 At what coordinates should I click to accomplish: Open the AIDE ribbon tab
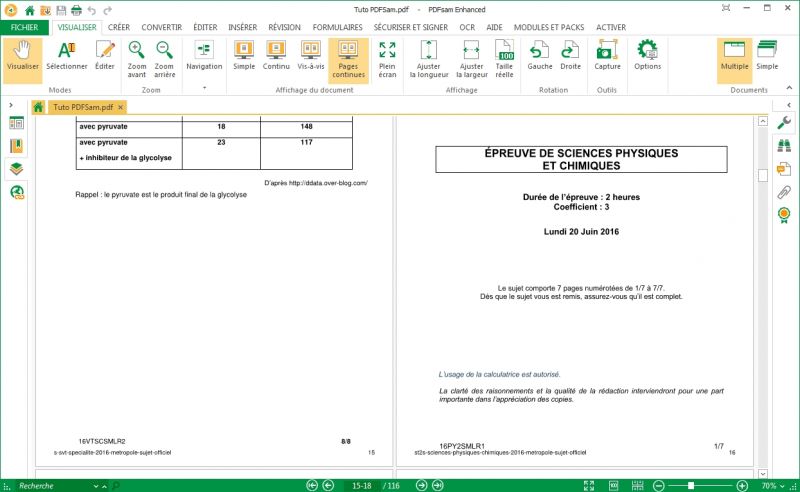point(494,27)
